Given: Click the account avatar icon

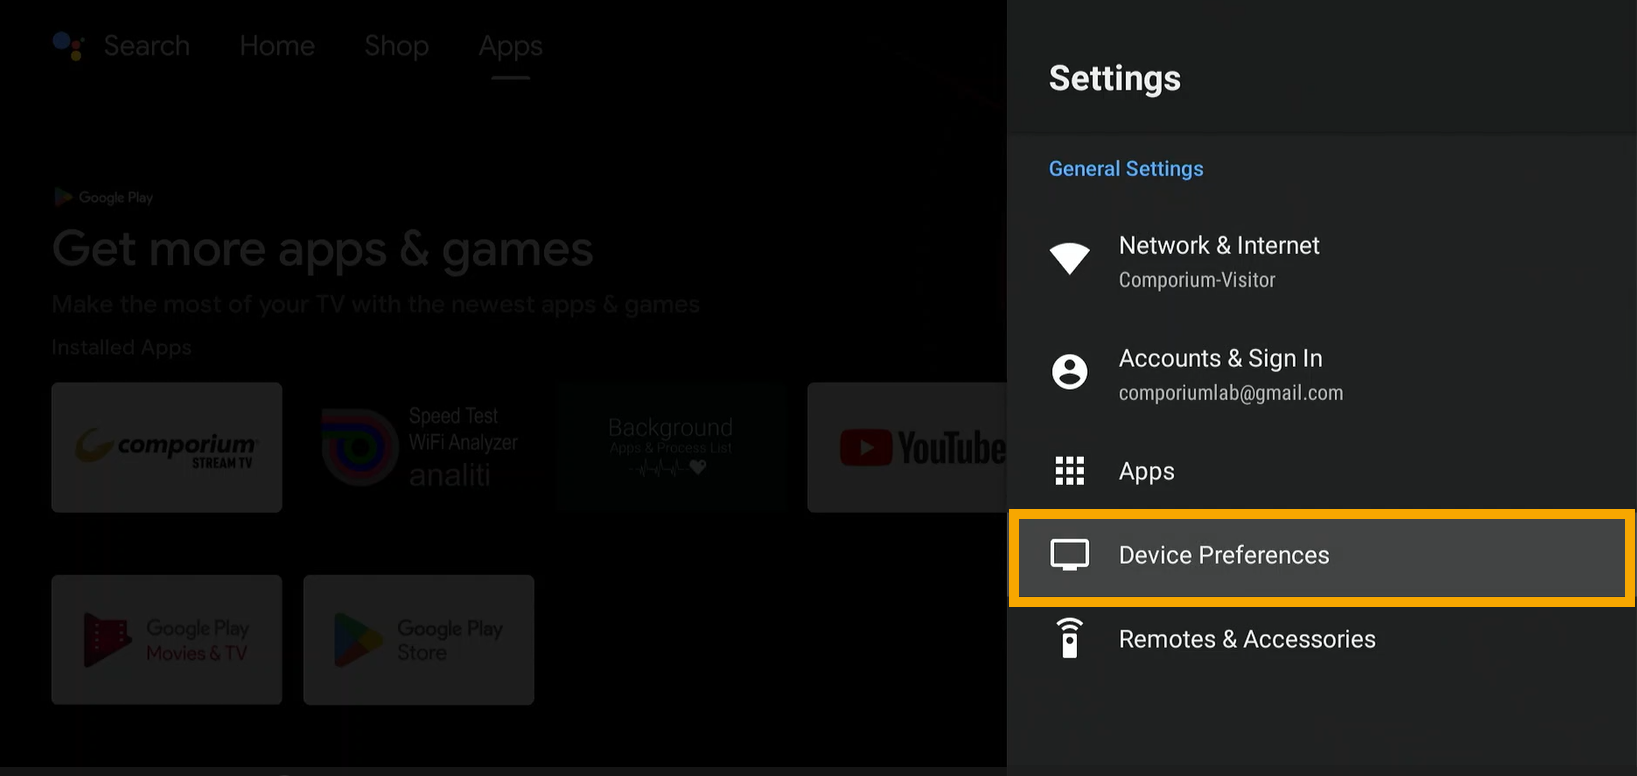Looking at the screenshot, I should [x=1069, y=372].
